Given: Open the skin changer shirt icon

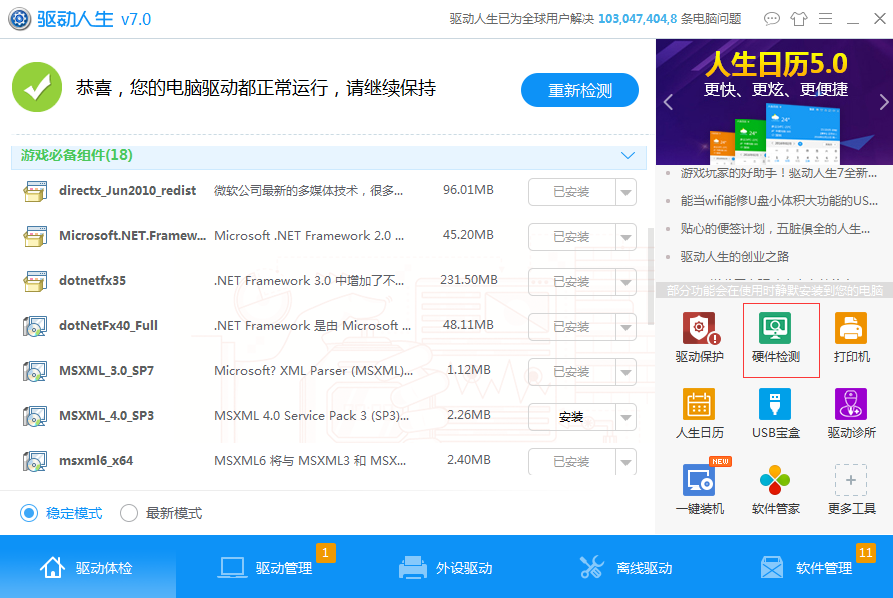Looking at the screenshot, I should pos(798,19).
